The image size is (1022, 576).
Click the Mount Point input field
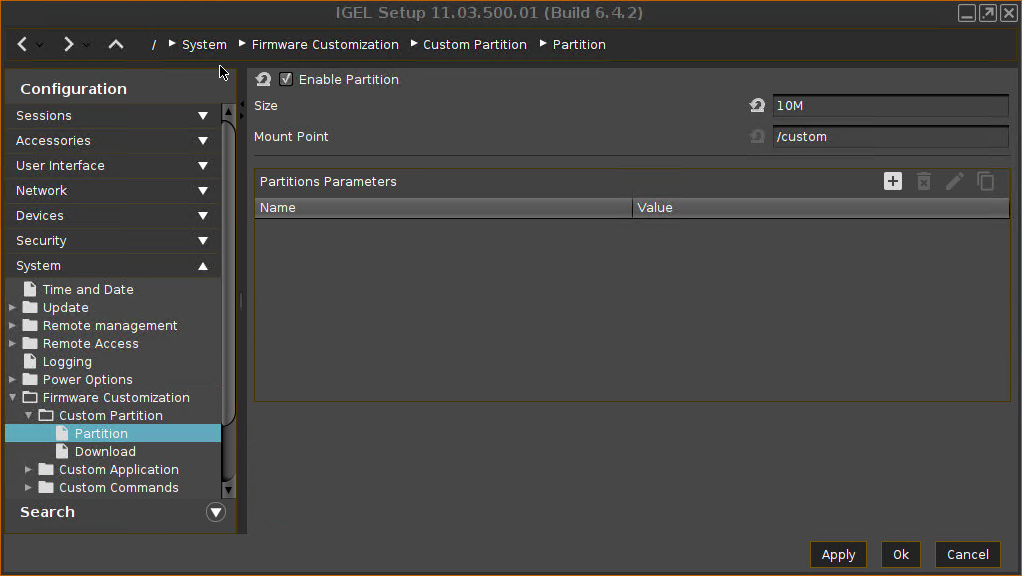tap(890, 137)
